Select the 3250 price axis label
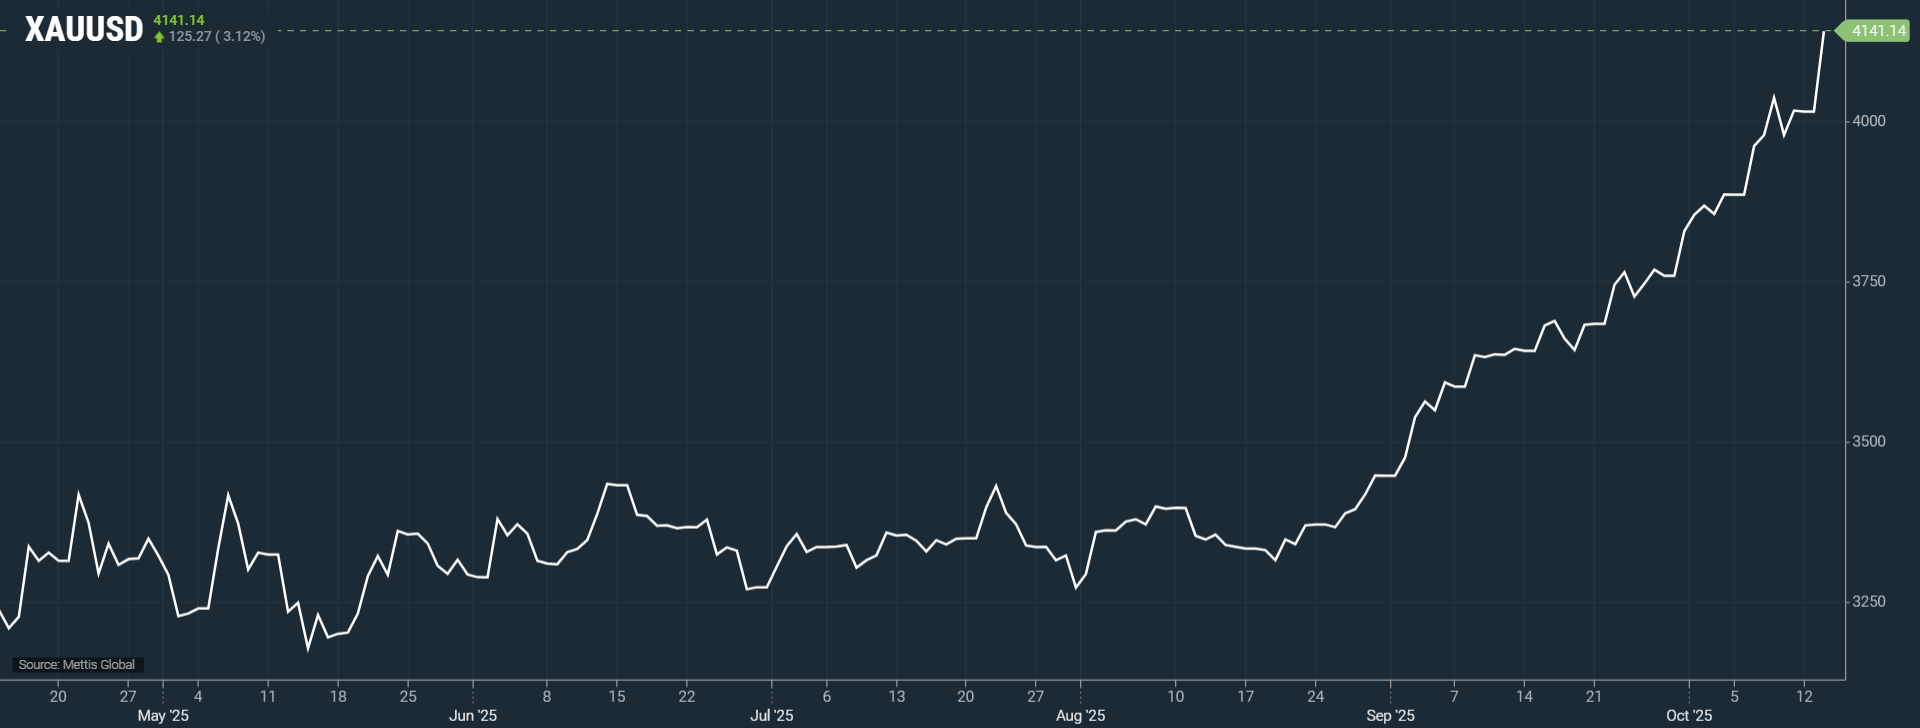1920x728 pixels. pos(1868,601)
